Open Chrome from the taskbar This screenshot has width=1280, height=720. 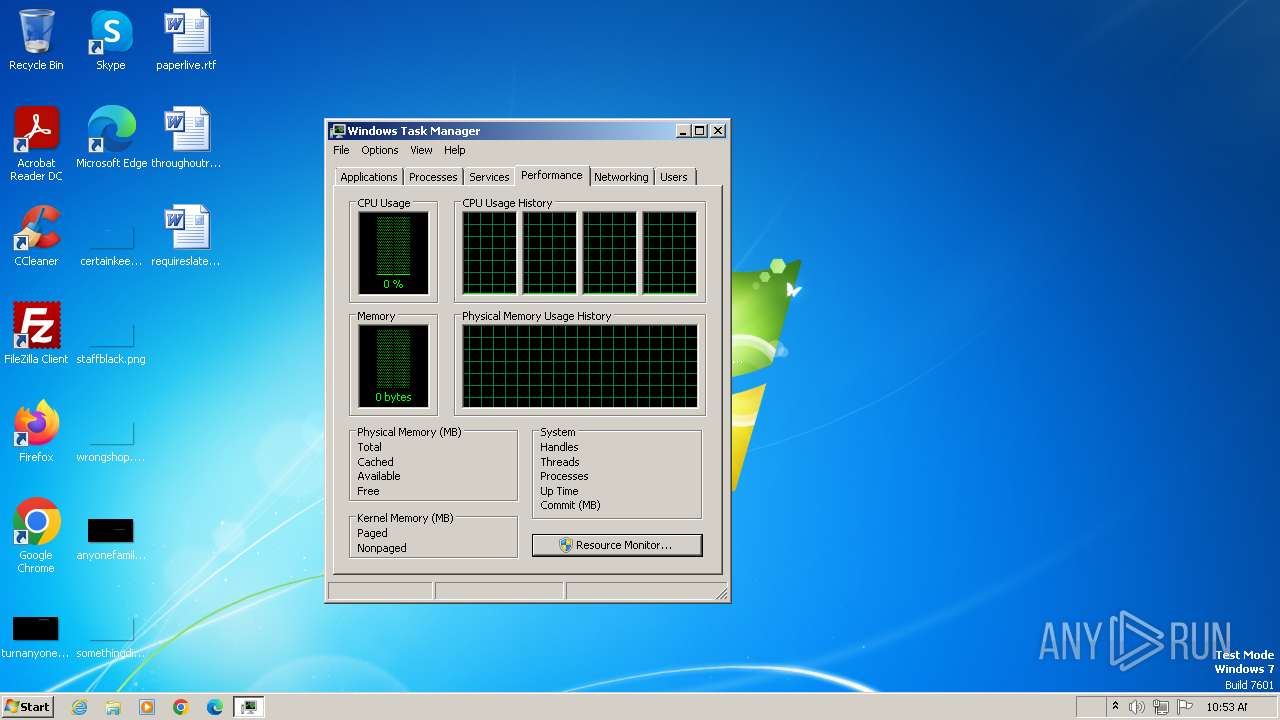[181, 707]
